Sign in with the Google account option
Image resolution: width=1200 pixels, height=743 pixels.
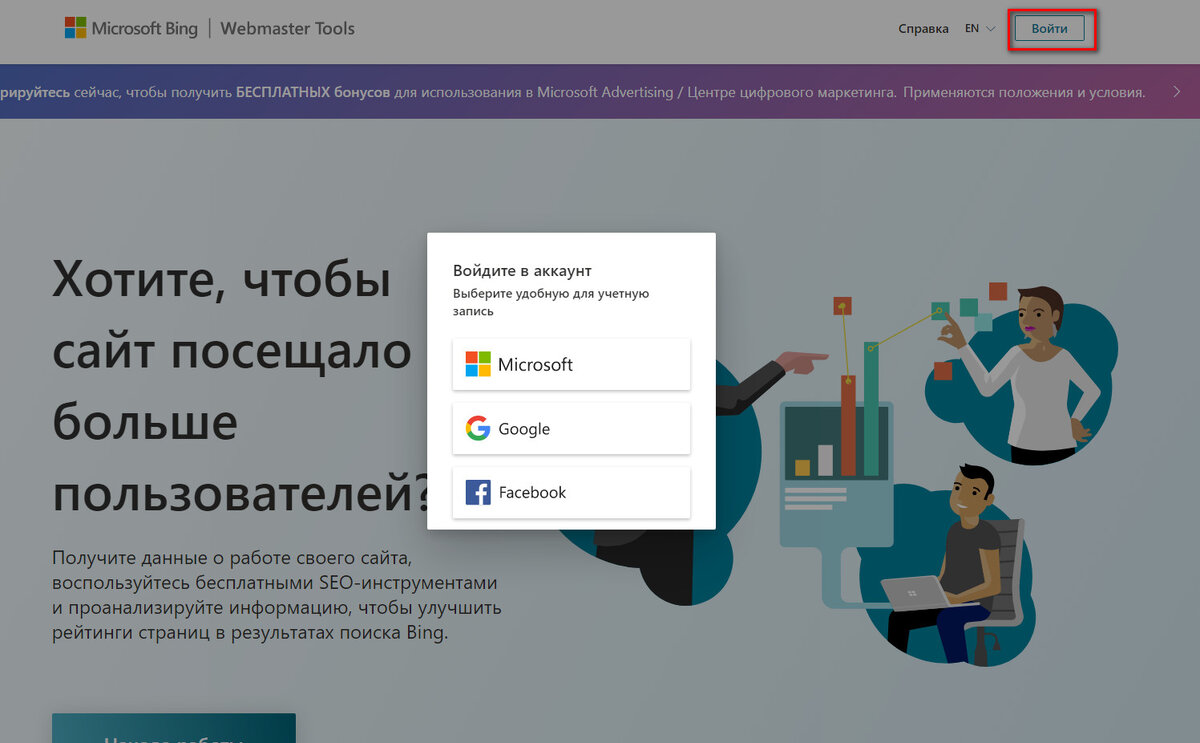(x=571, y=428)
